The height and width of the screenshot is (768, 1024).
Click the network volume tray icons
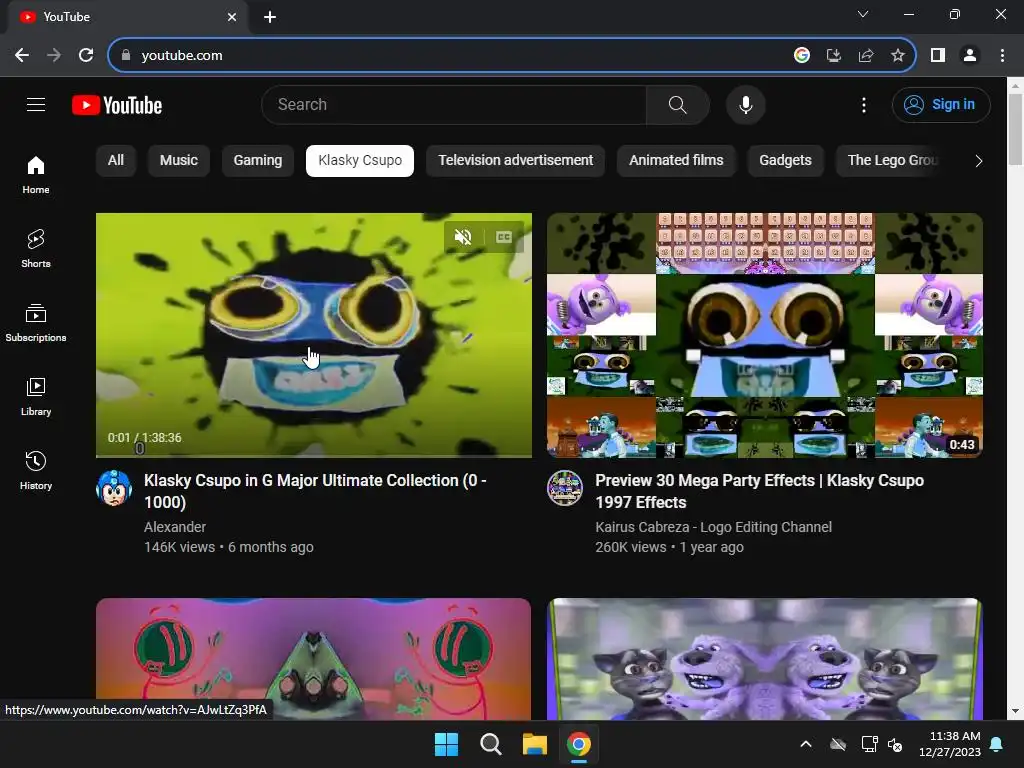pyautogui.click(x=882, y=744)
